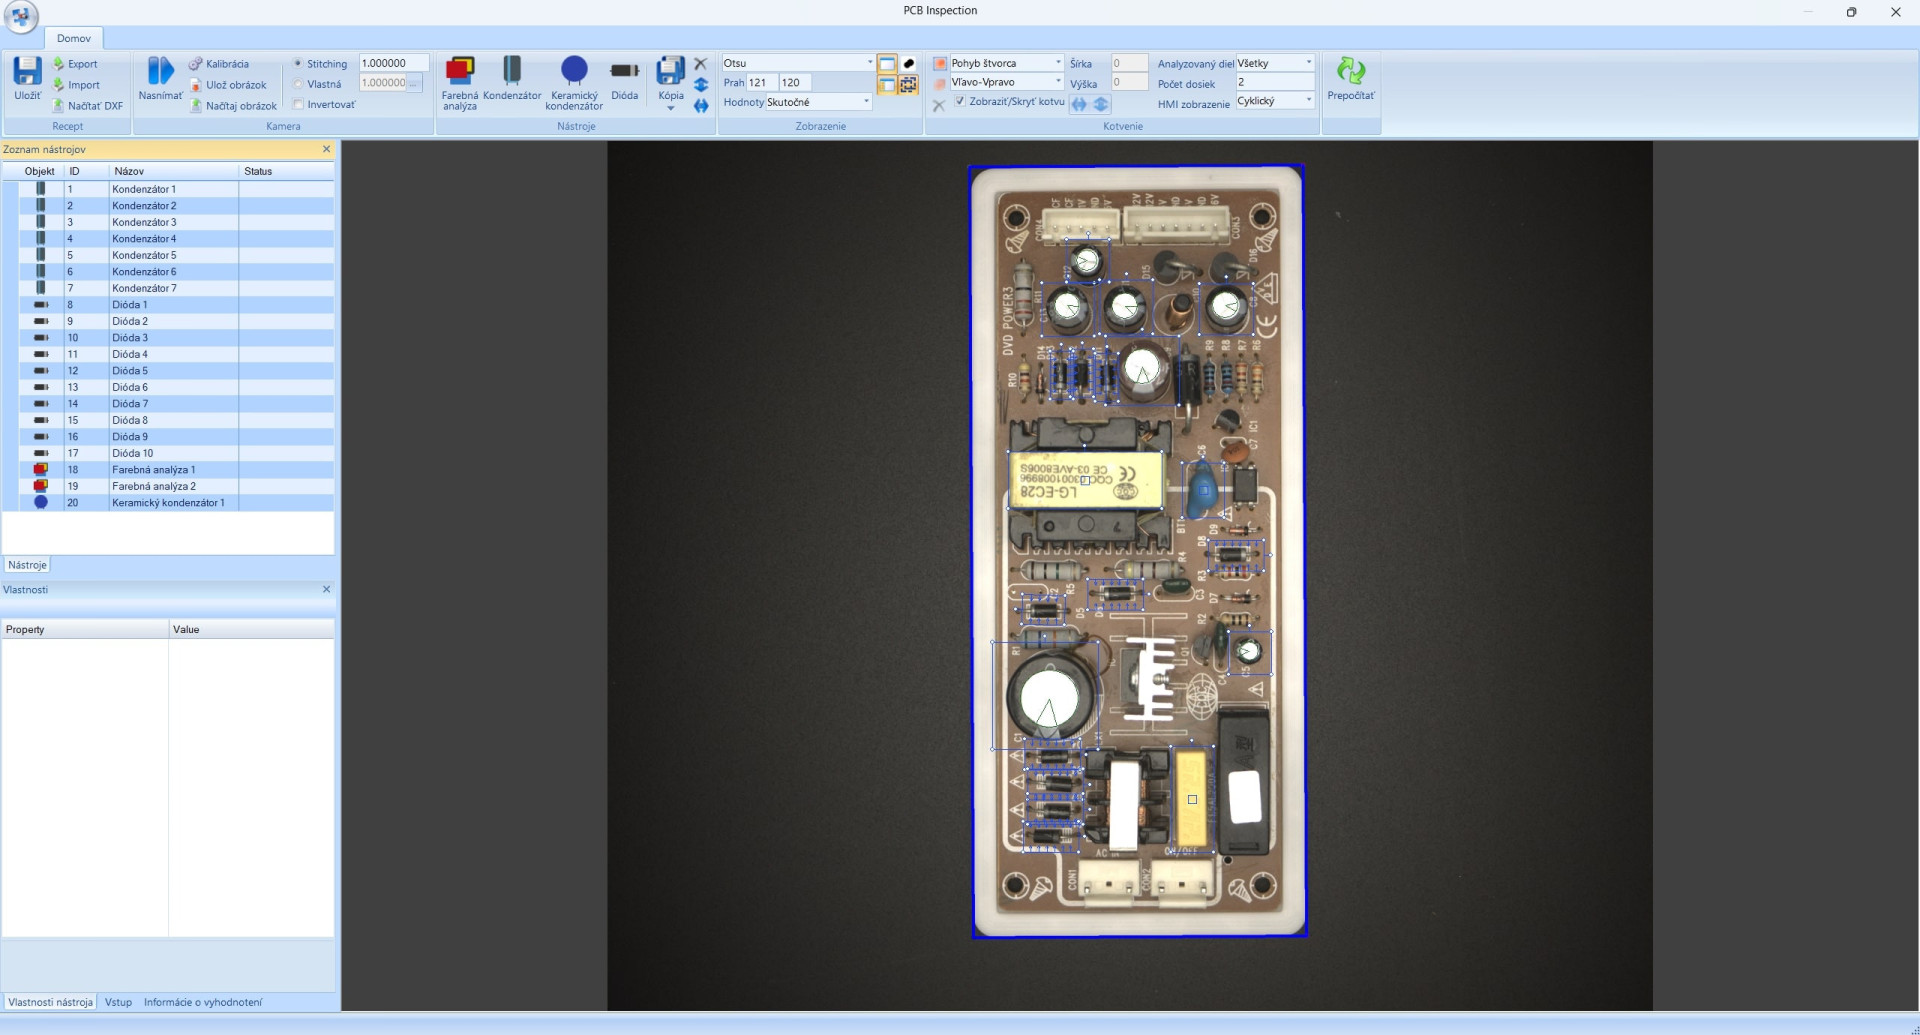This screenshot has height=1035, width=1920.
Task: Expand the Hodnoty Skutočné dropdown
Action: (866, 102)
